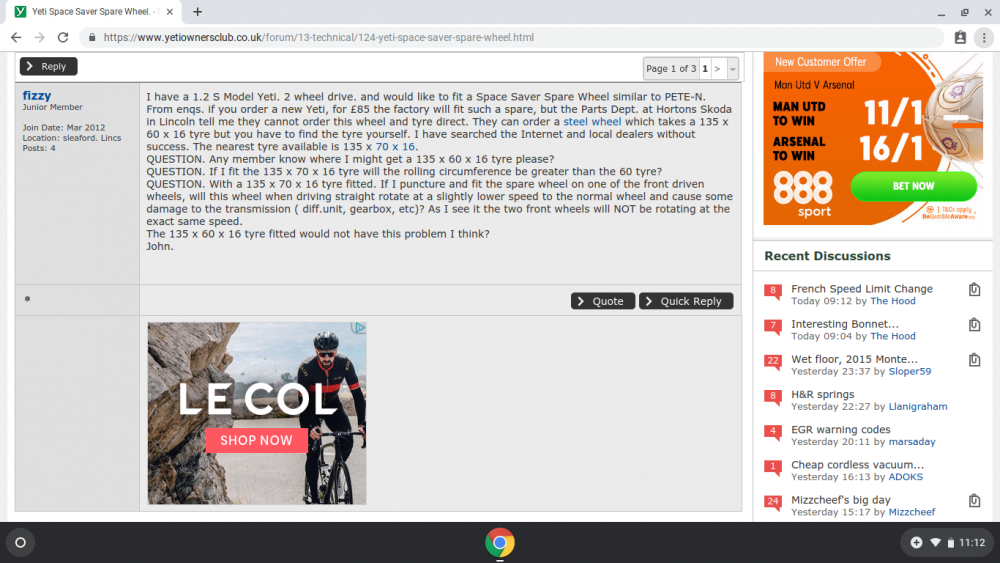Open Sloper59 profile link
The height and width of the screenshot is (563, 1000).
909,371
